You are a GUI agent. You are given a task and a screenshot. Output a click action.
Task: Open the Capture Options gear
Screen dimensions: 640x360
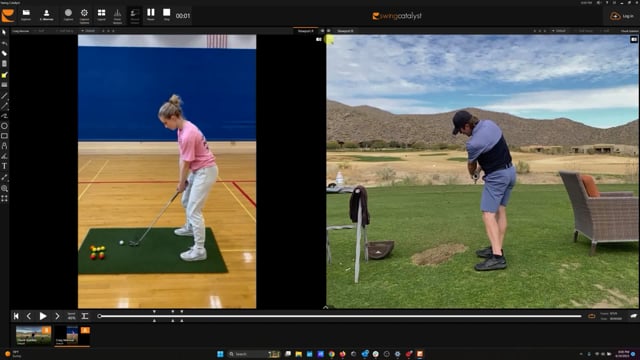click(84, 15)
